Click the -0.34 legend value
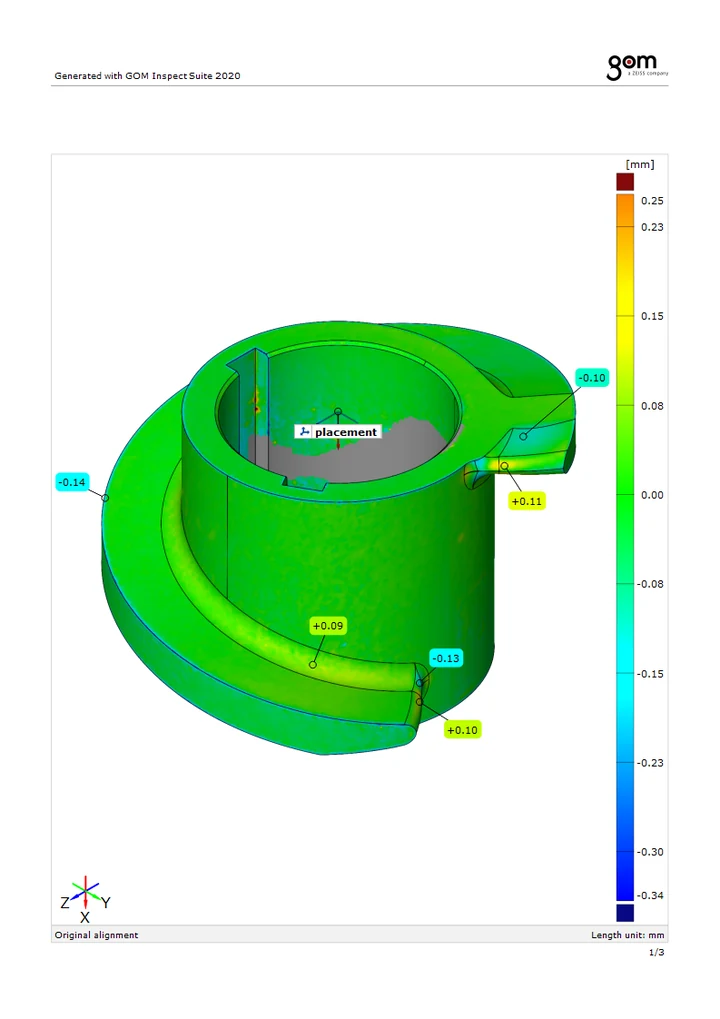720x1019 pixels. click(x=650, y=896)
